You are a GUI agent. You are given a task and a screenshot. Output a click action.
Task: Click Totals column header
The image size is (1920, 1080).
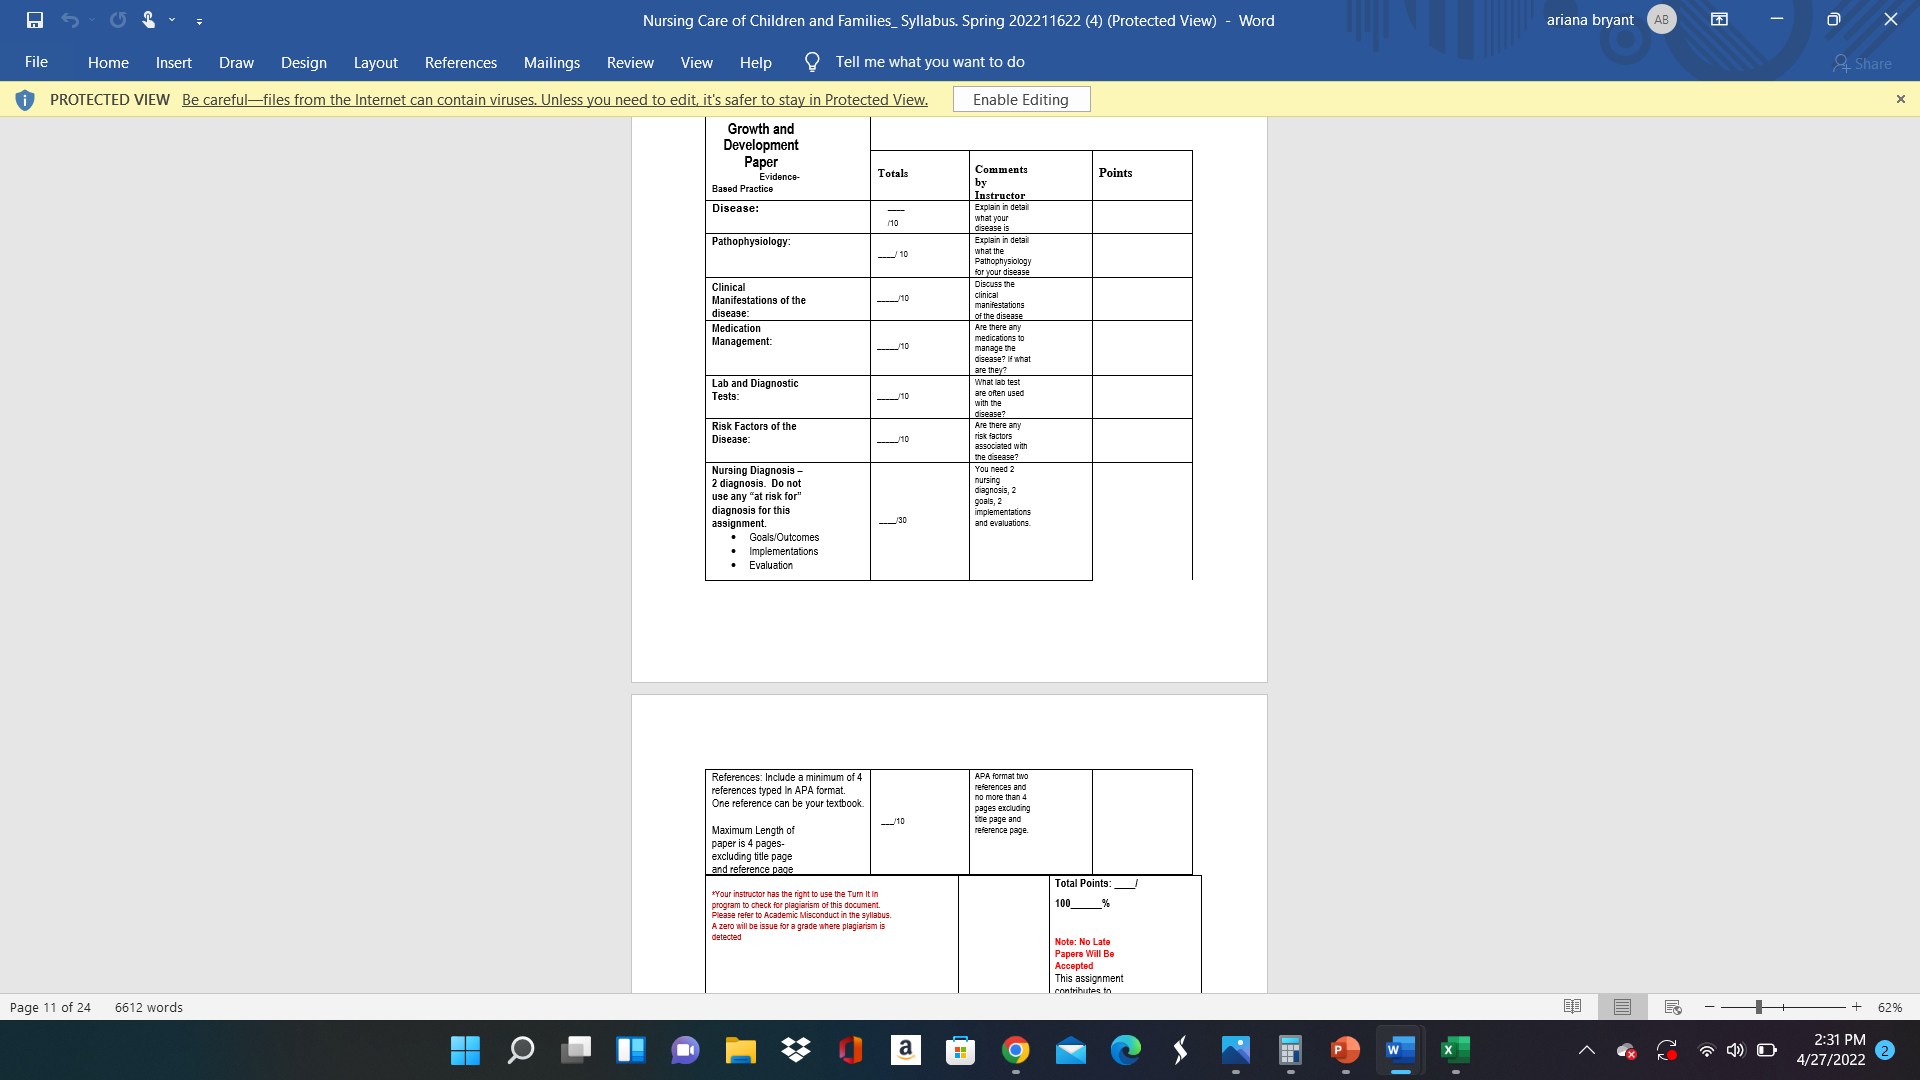click(893, 173)
